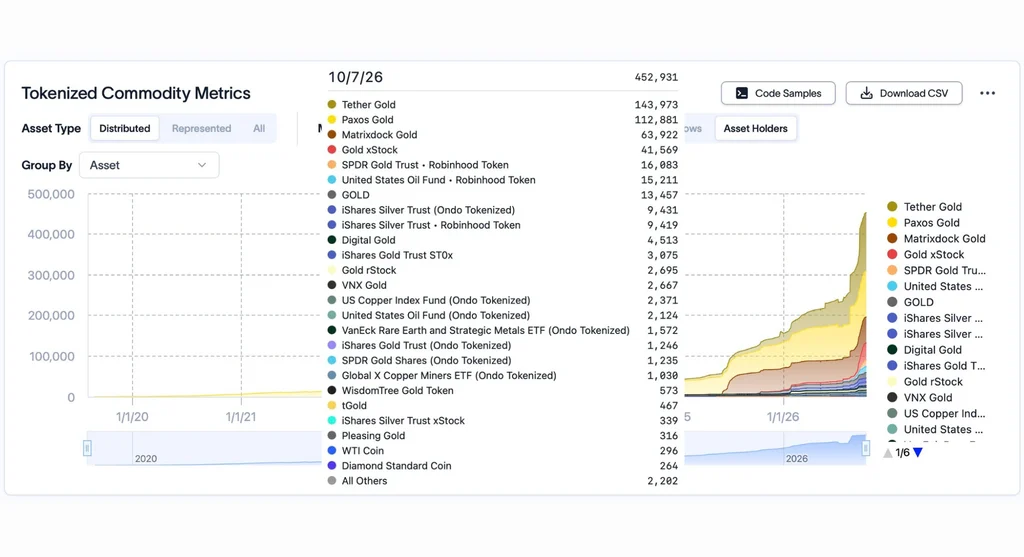Click tooltip date 10/7/26

pos(355,77)
